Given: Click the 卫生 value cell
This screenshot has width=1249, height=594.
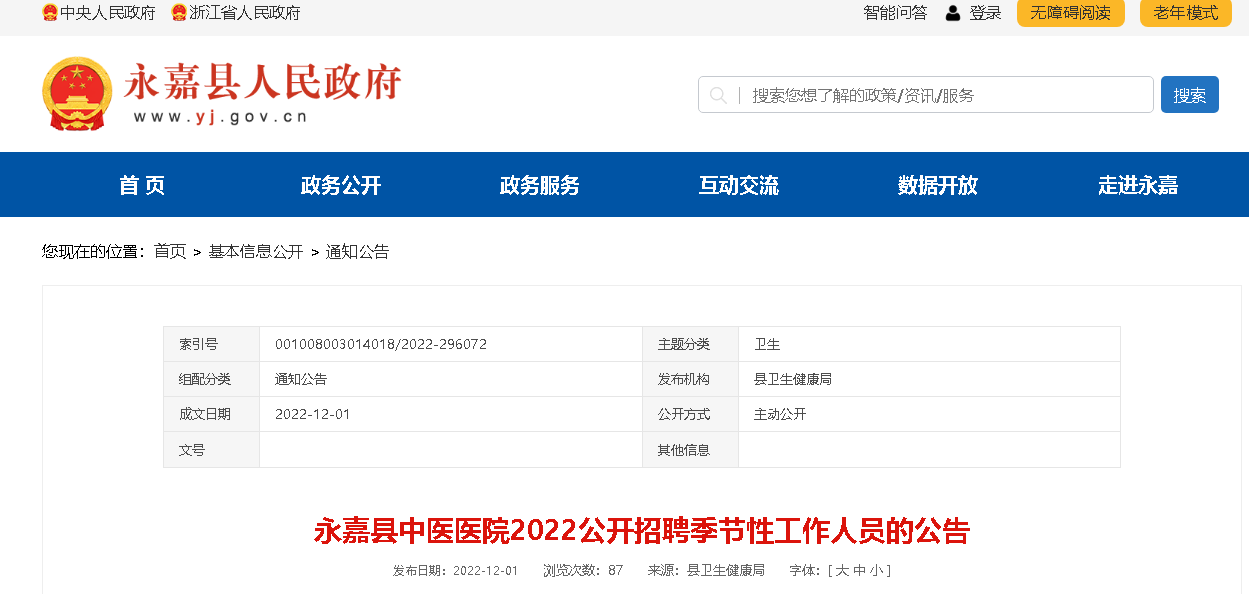Looking at the screenshot, I should (x=929, y=344).
